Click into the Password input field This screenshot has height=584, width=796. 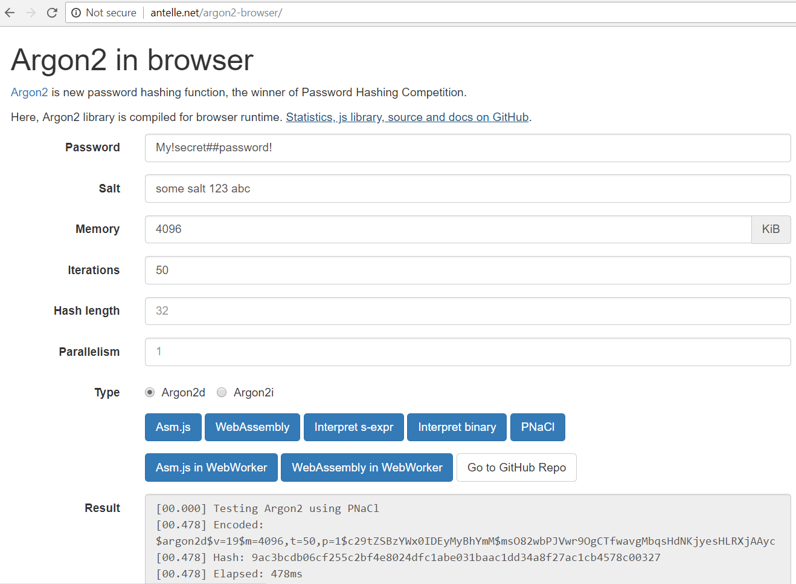(x=467, y=148)
